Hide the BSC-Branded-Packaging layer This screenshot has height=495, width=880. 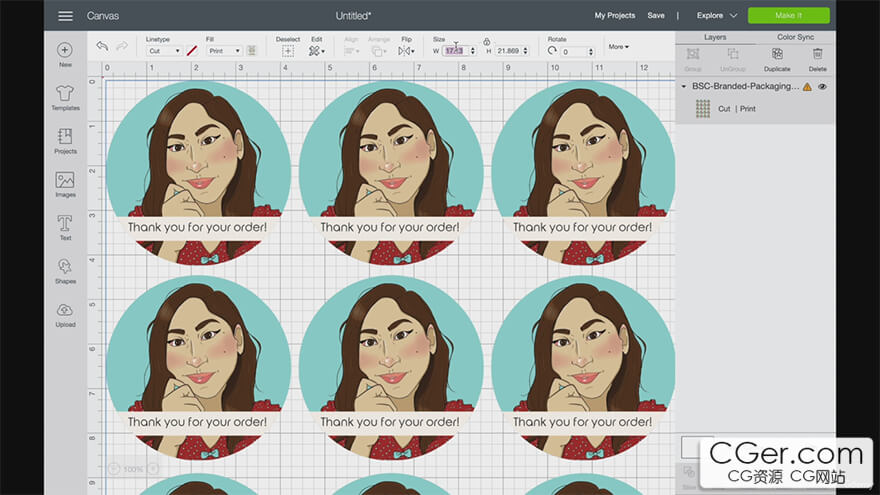point(822,86)
